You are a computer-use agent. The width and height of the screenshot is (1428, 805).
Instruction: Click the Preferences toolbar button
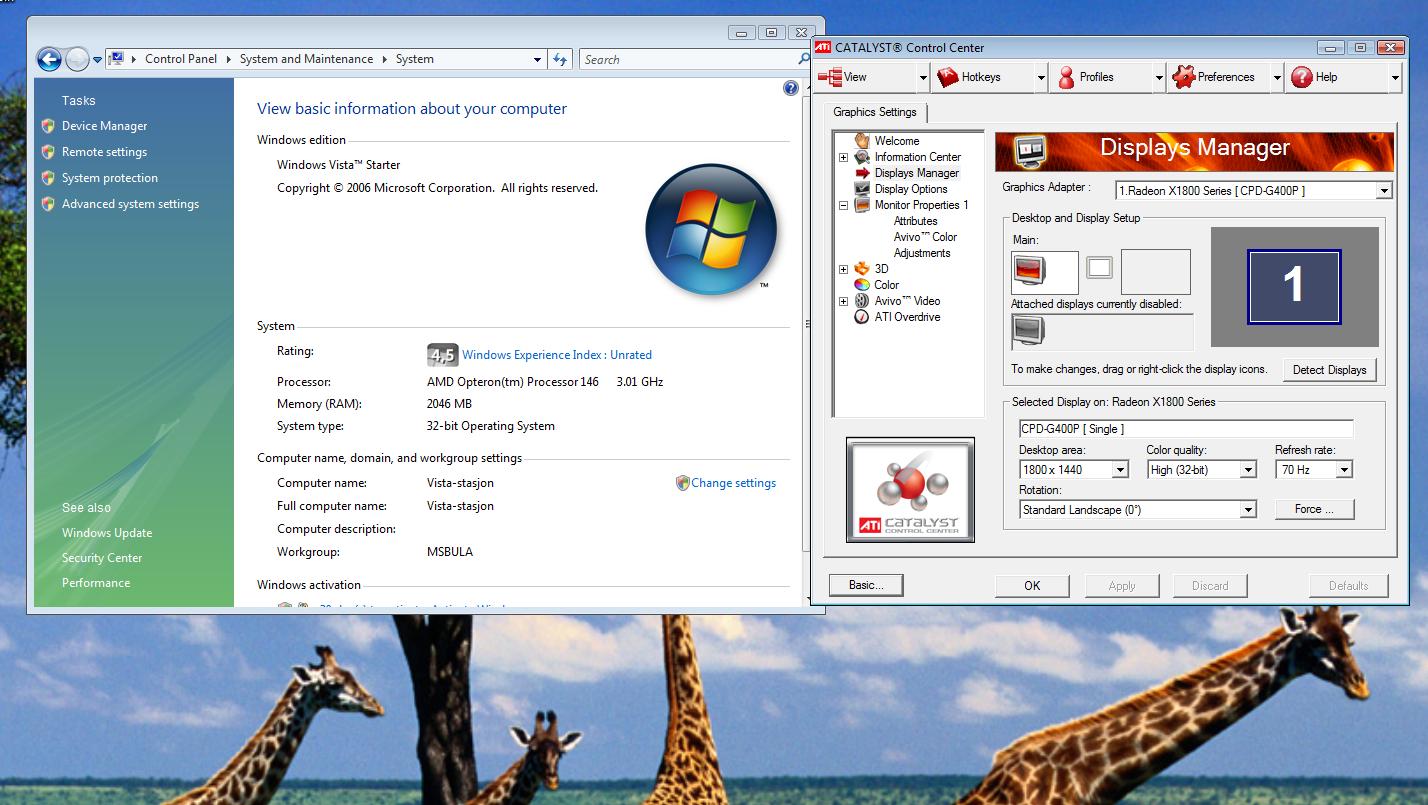coord(1219,77)
